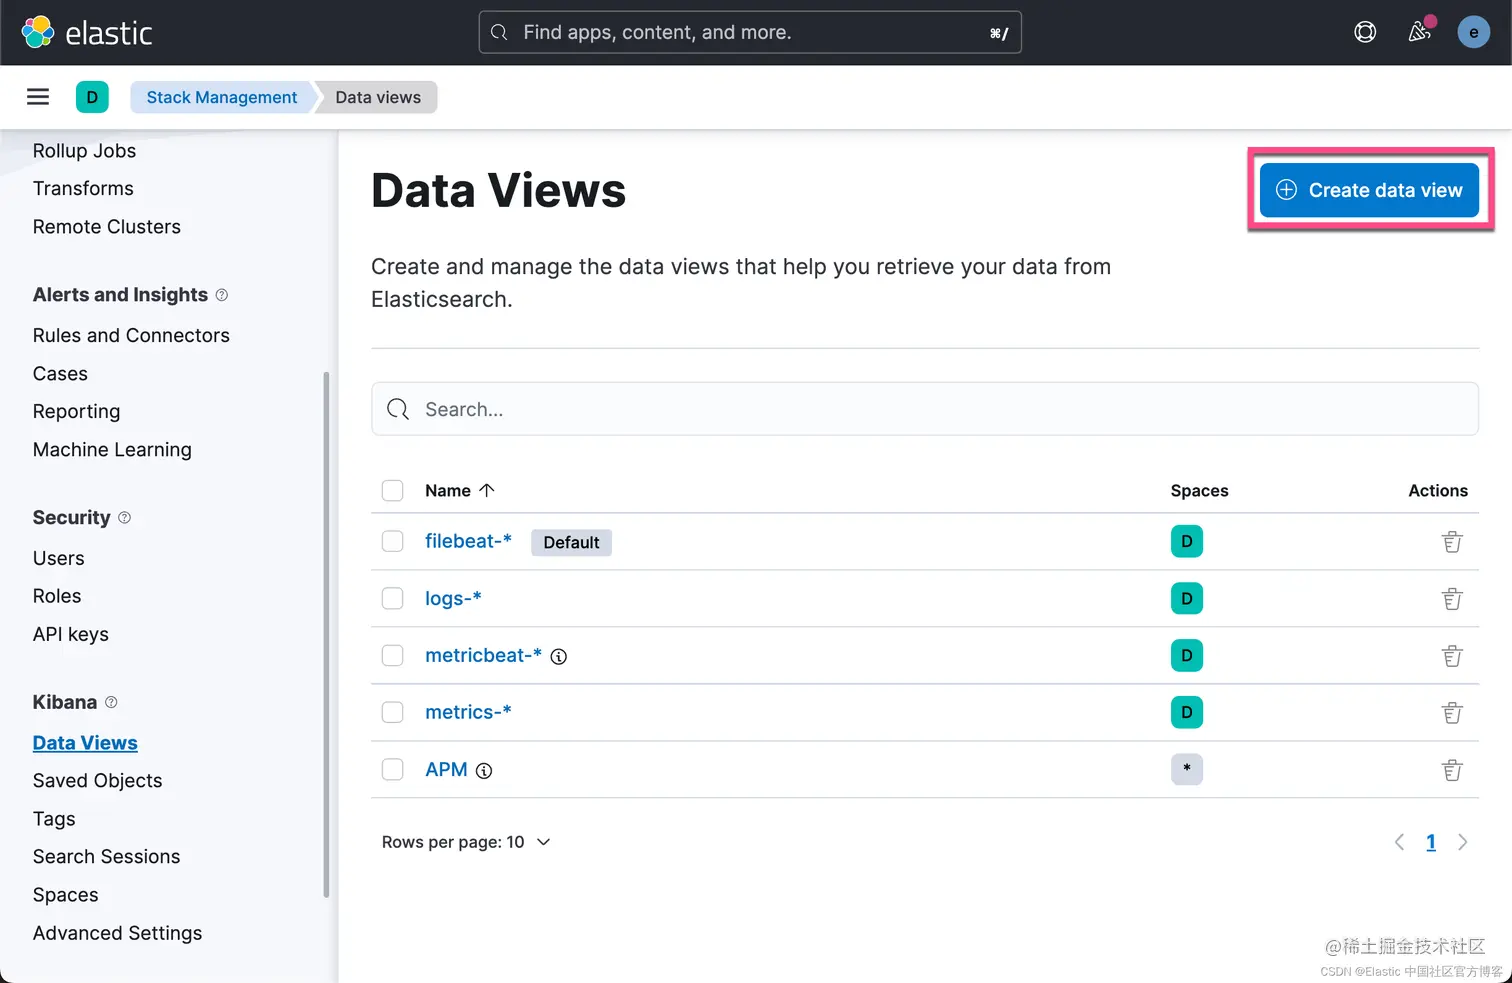1512x983 pixels.
Task: Click the Alerts and Insights help icon
Action: 222,295
